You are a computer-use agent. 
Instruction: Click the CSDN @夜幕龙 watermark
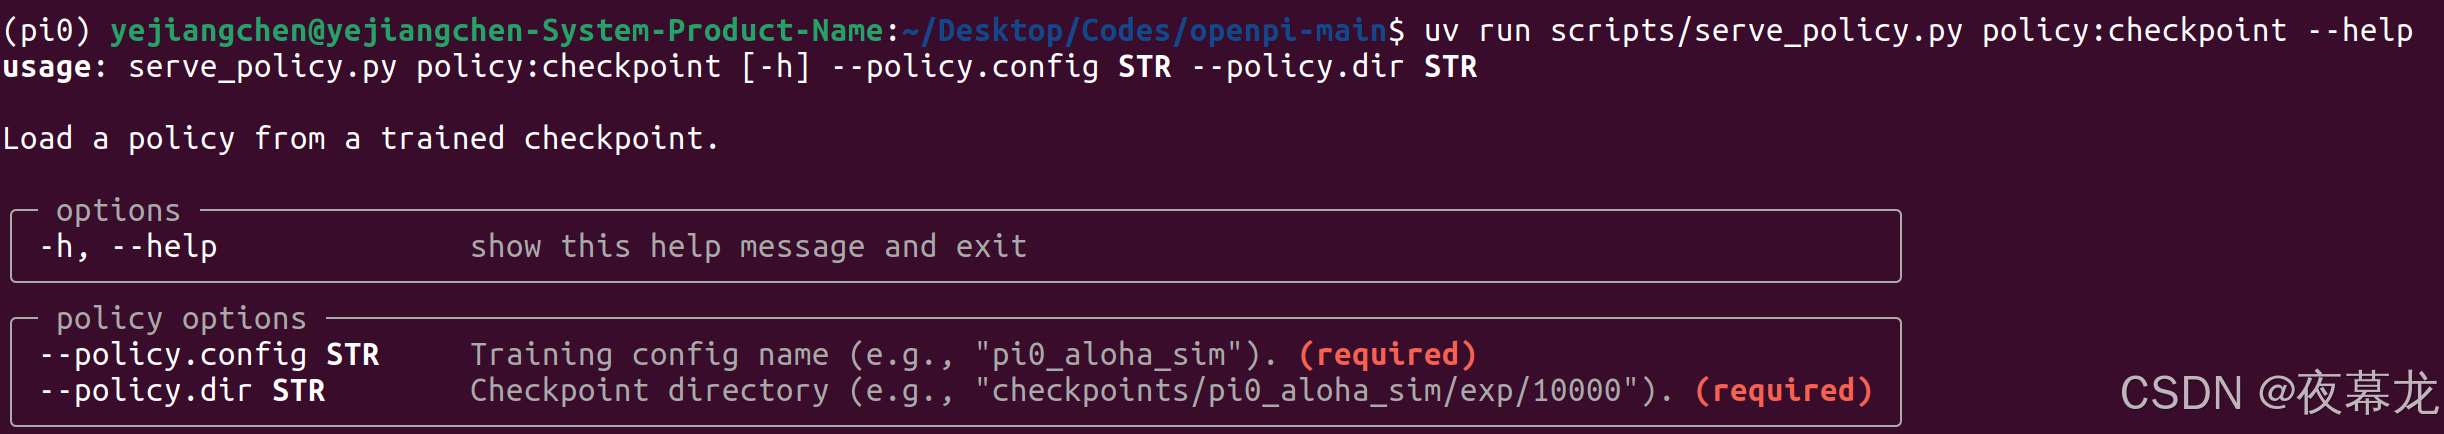point(2278,392)
